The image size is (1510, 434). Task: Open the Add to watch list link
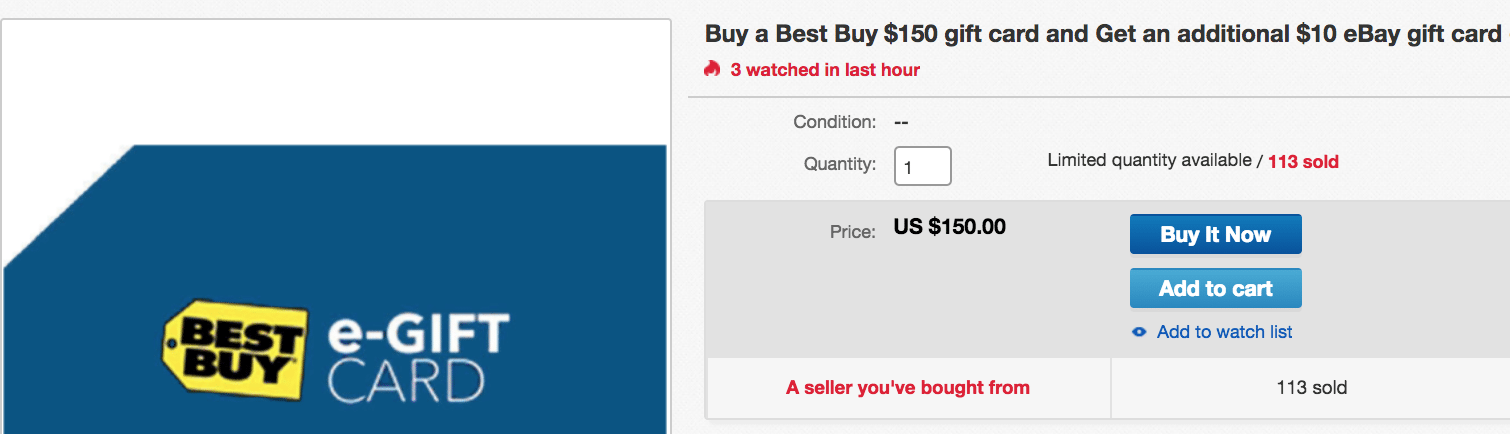click(x=1224, y=332)
